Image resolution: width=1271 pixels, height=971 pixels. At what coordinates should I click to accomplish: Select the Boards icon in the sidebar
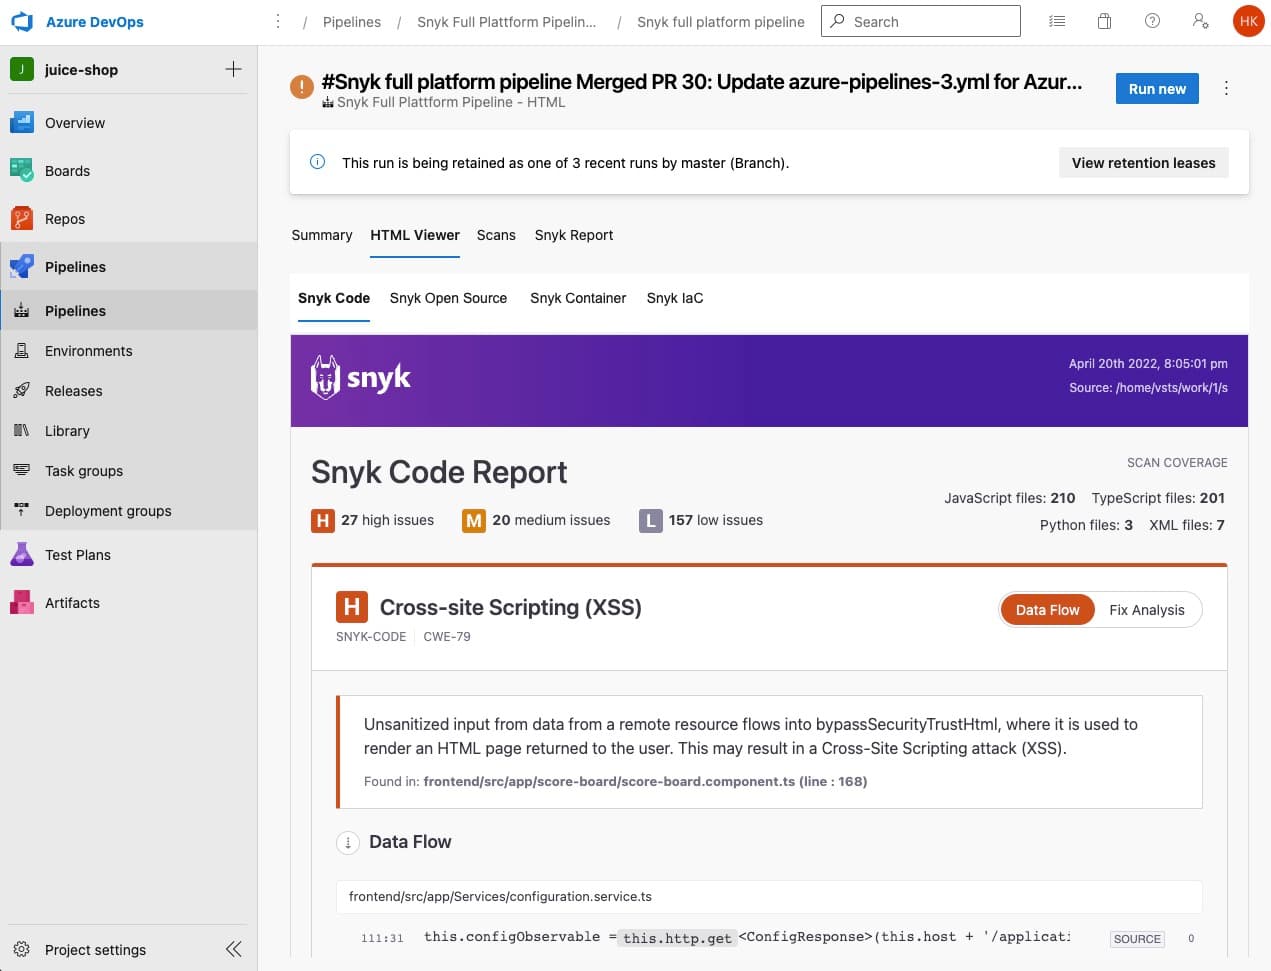pyautogui.click(x=20, y=171)
